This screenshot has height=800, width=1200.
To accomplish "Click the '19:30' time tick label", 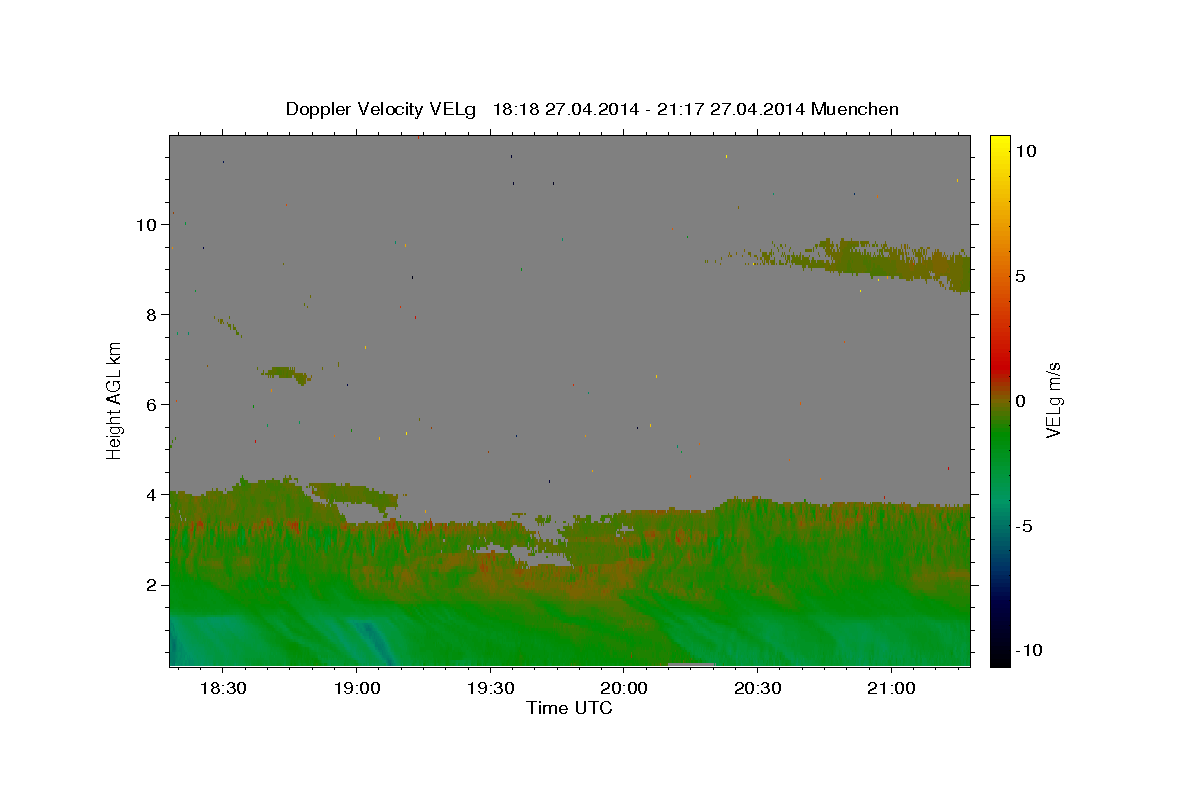I will [490, 689].
